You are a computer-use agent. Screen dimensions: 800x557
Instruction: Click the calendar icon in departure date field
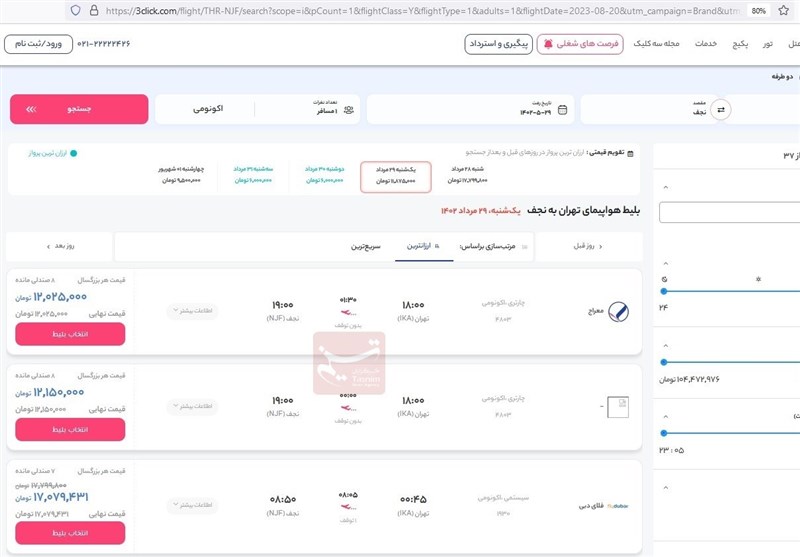coord(562,110)
